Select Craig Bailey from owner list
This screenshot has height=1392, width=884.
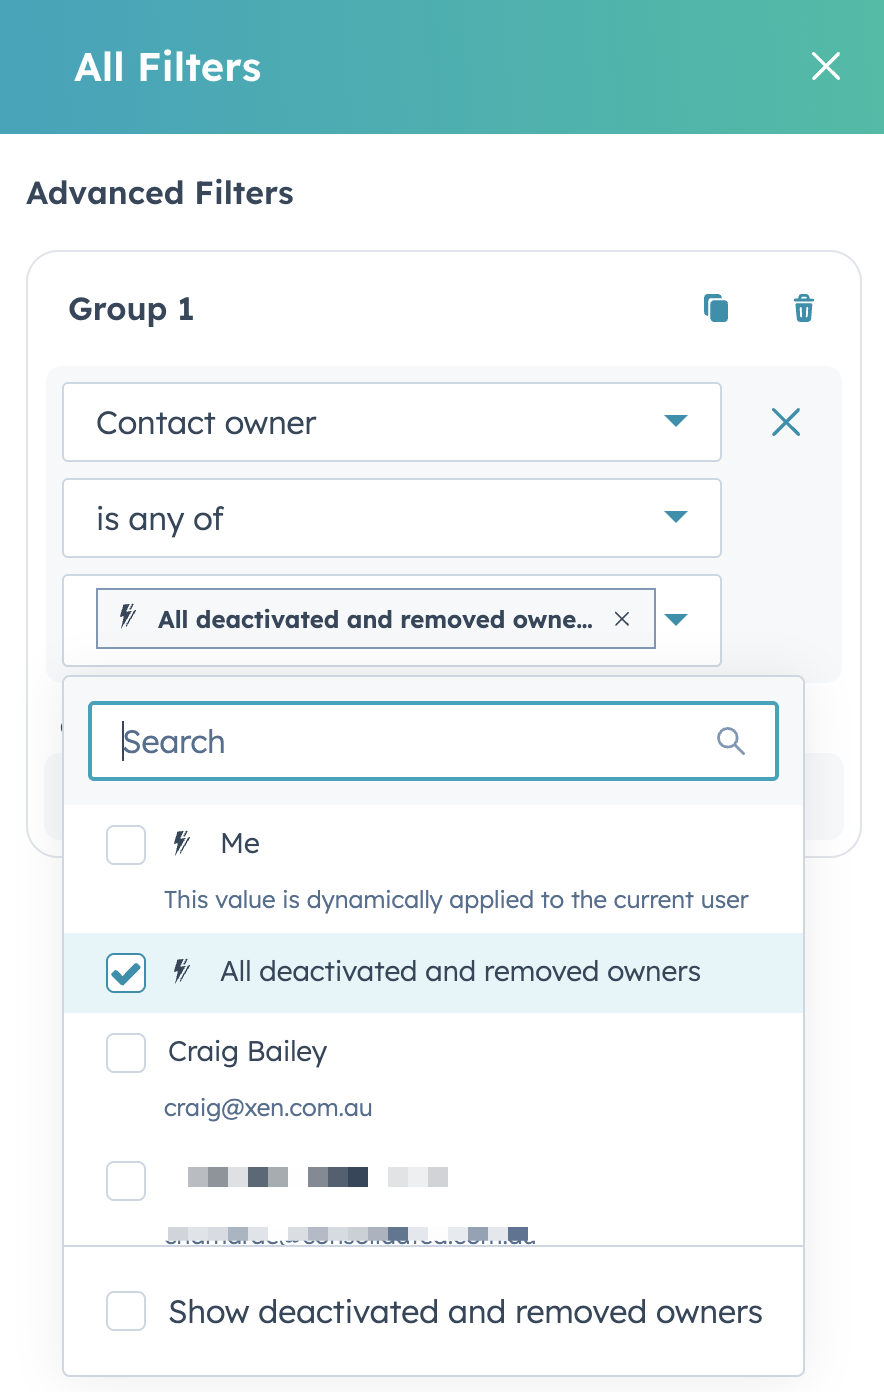tap(248, 1052)
